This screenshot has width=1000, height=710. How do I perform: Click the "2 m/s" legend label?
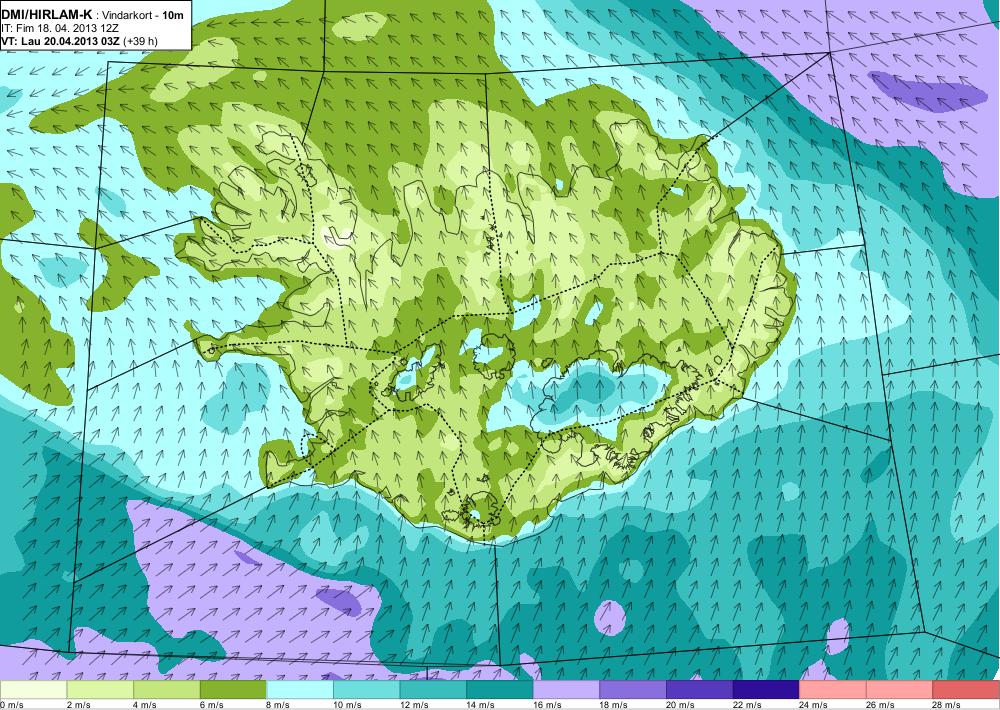[x=78, y=705]
